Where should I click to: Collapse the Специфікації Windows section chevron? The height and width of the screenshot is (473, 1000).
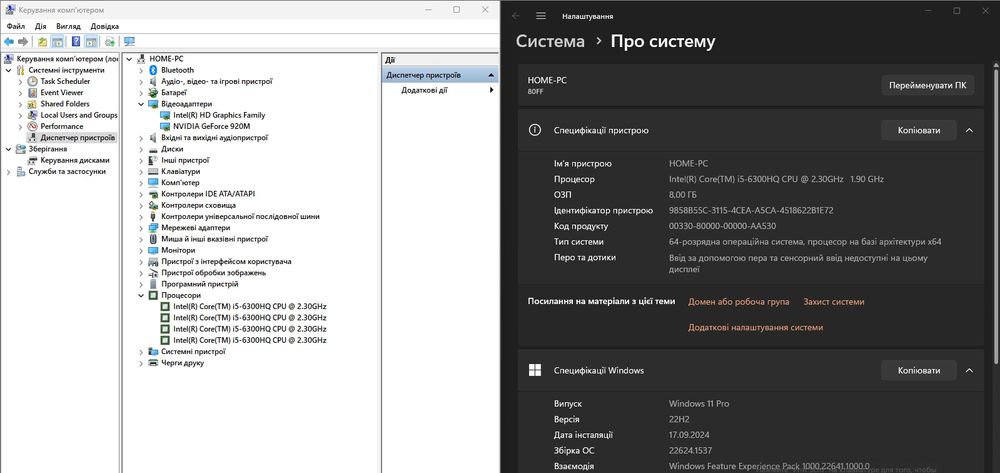point(969,370)
